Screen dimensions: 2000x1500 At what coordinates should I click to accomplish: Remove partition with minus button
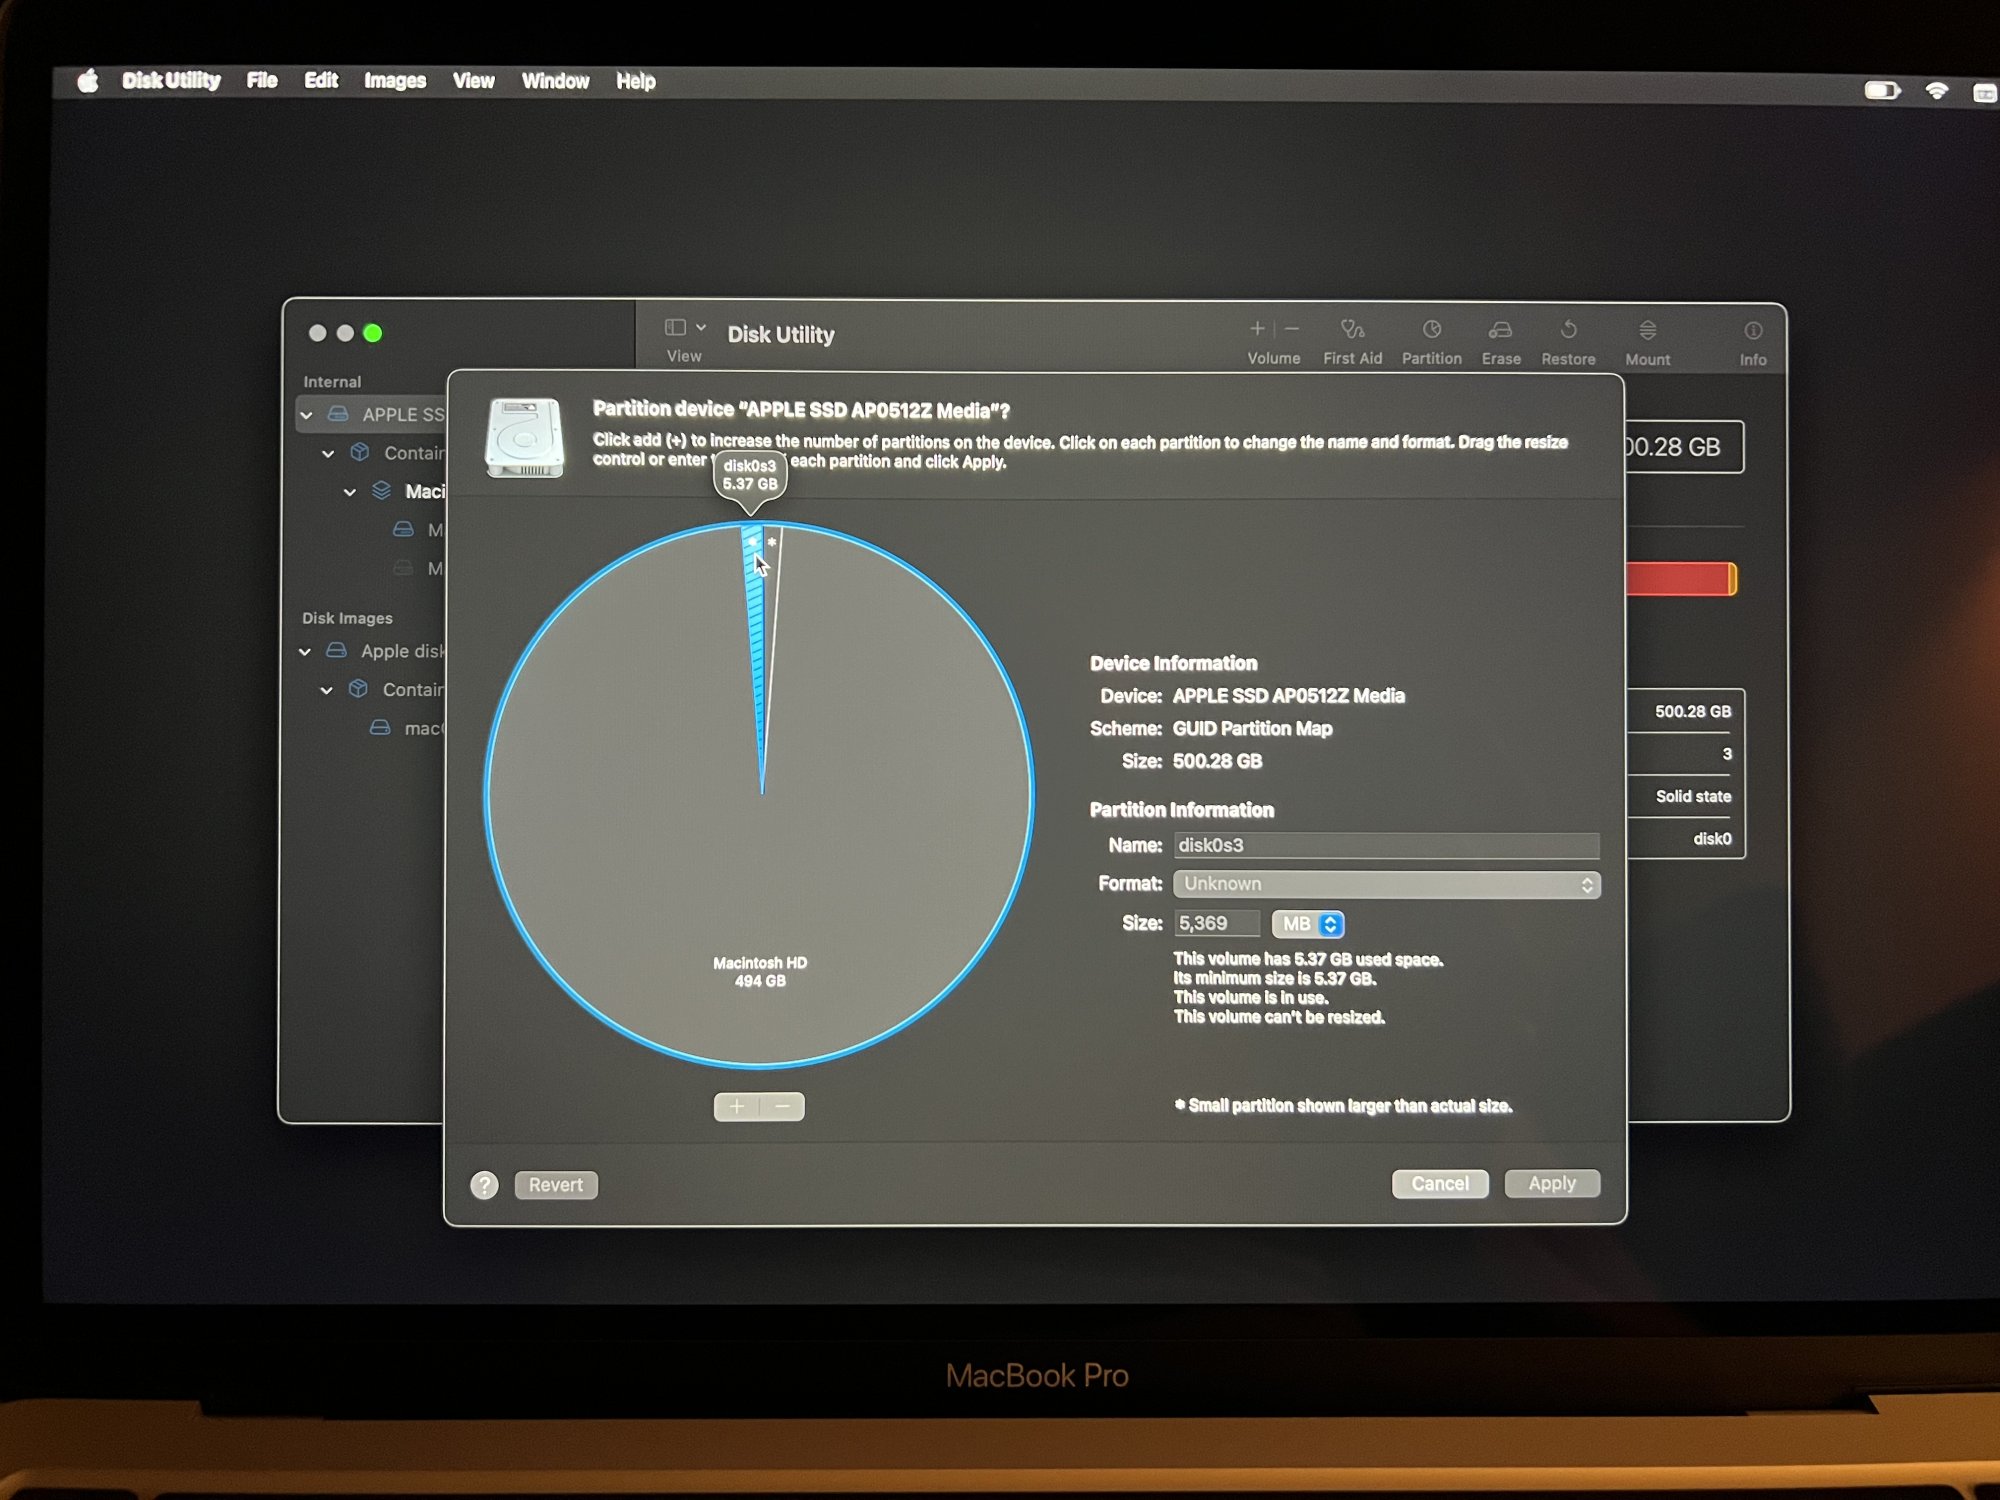point(782,1107)
